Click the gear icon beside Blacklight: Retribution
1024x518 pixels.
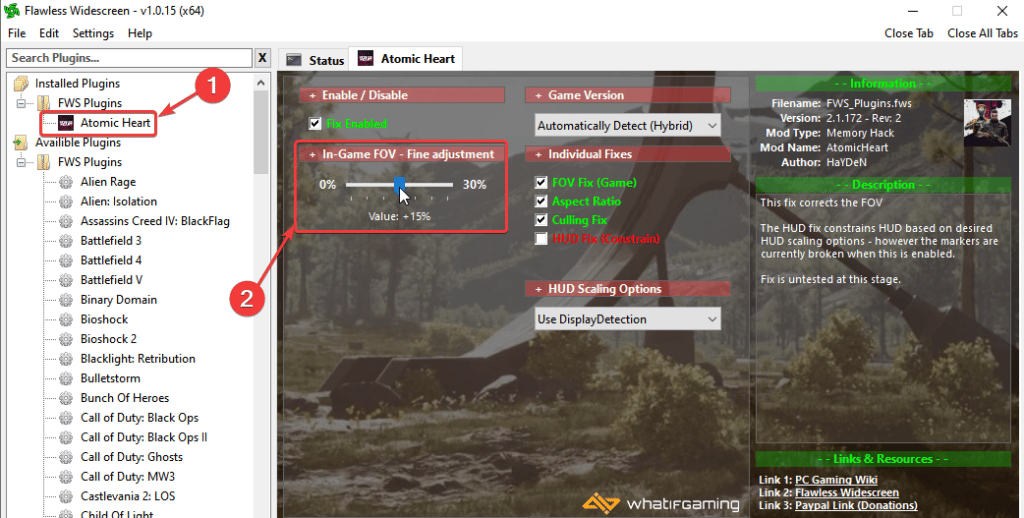66,359
